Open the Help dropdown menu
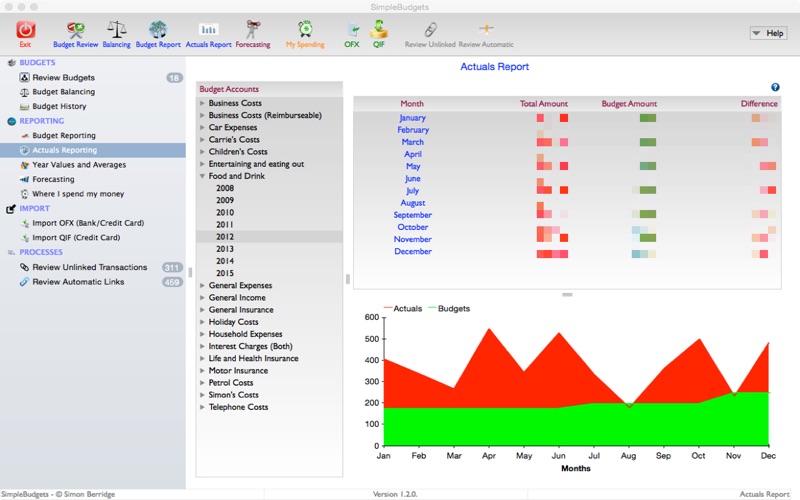 [768, 33]
